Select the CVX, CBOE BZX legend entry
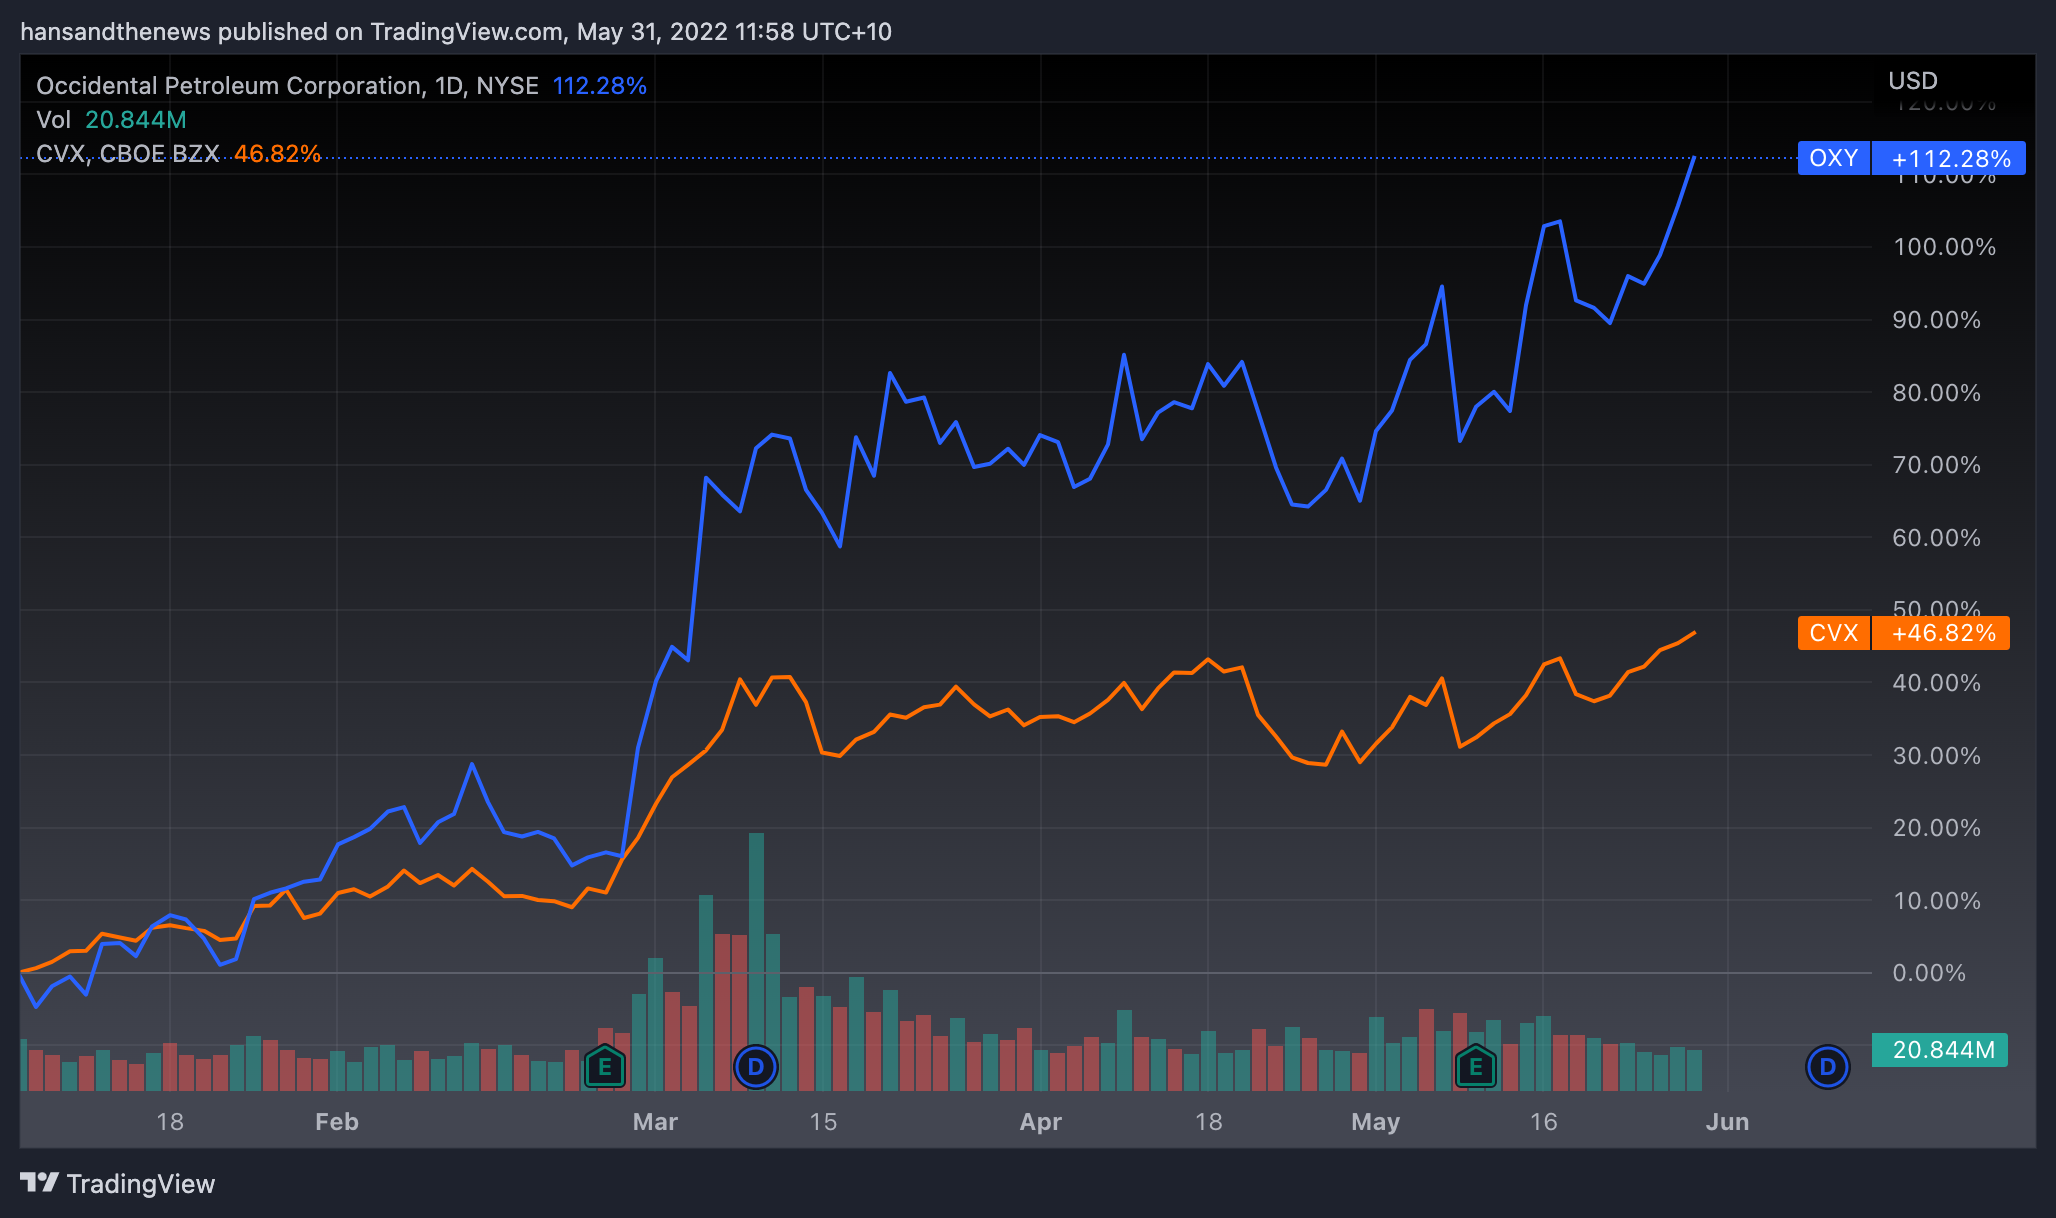The height and width of the screenshot is (1218, 2056). [127, 154]
